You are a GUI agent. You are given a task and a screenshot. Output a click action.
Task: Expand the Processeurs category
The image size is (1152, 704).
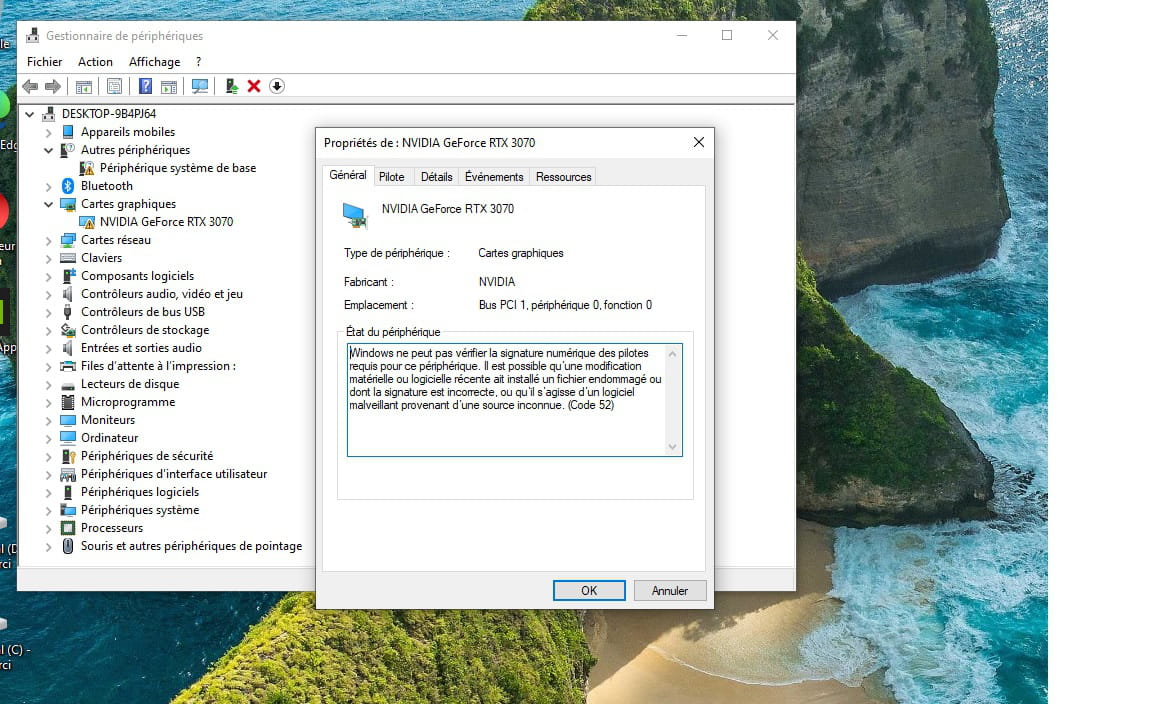[48, 528]
